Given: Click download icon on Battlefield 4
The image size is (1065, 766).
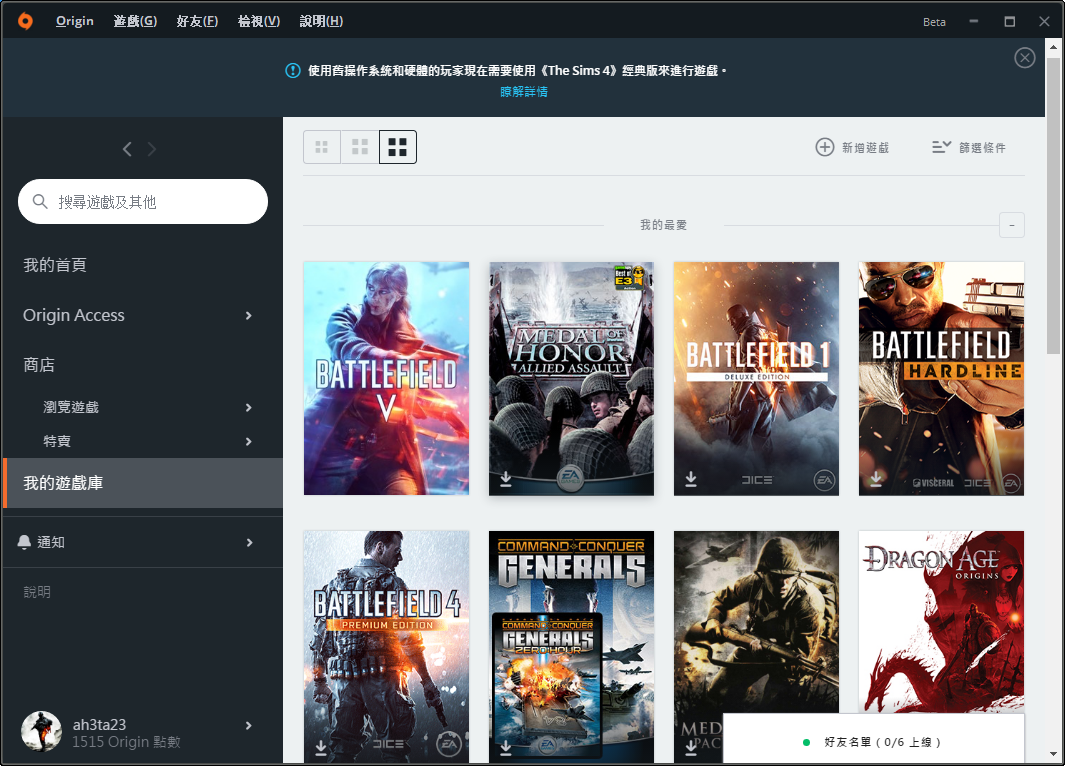Looking at the screenshot, I should pos(321,748).
